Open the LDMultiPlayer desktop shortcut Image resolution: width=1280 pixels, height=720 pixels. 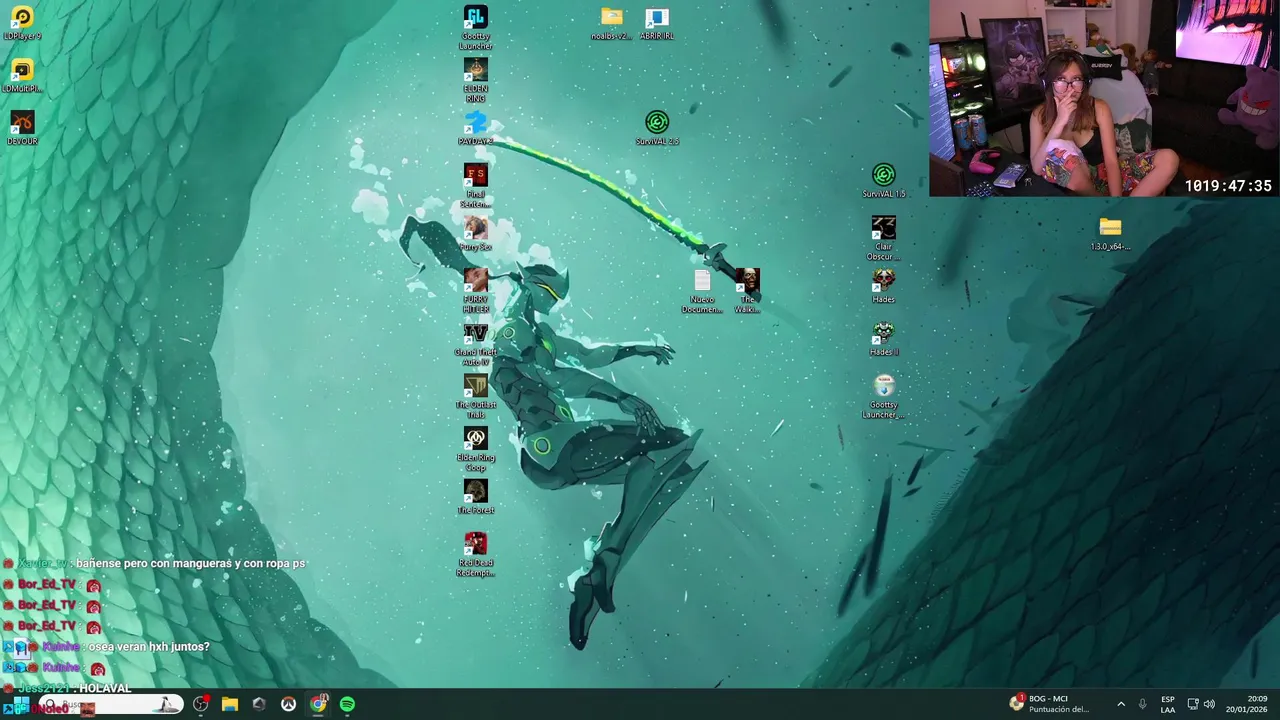point(22,76)
